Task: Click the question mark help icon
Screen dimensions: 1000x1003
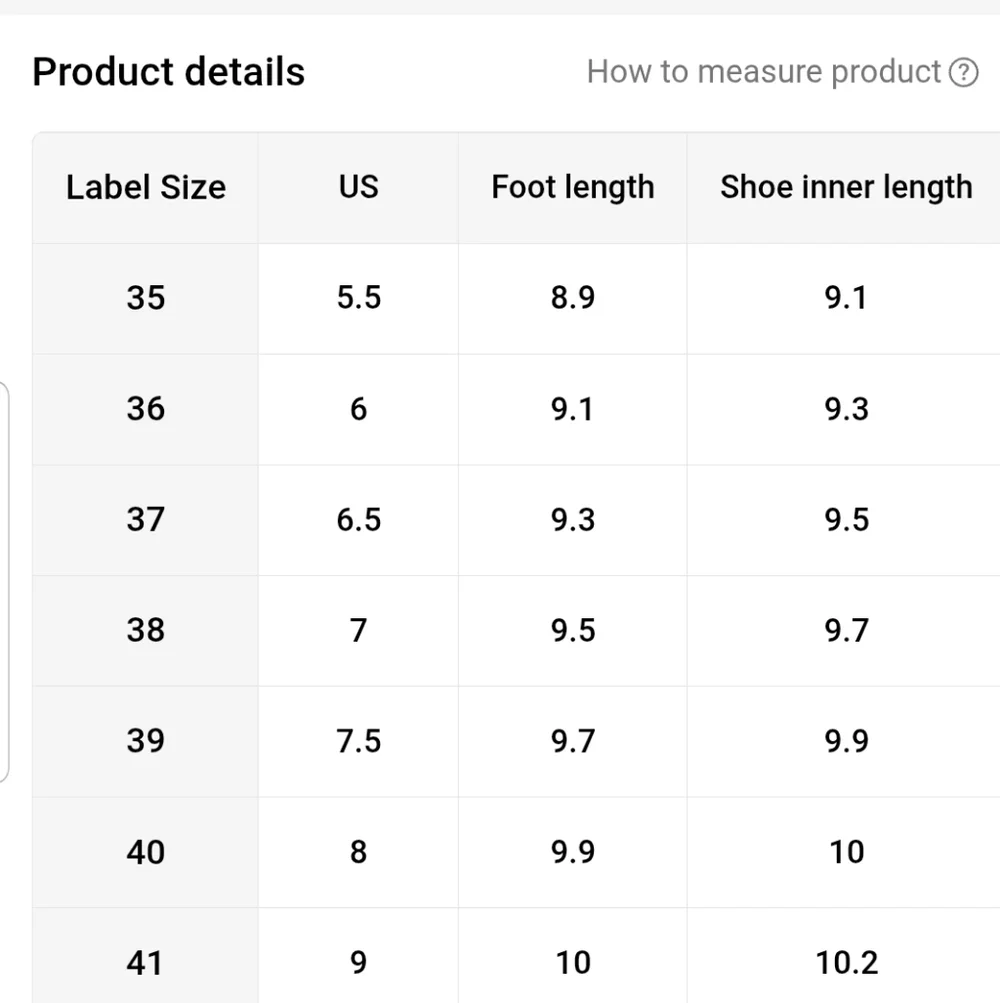Action: point(963,71)
